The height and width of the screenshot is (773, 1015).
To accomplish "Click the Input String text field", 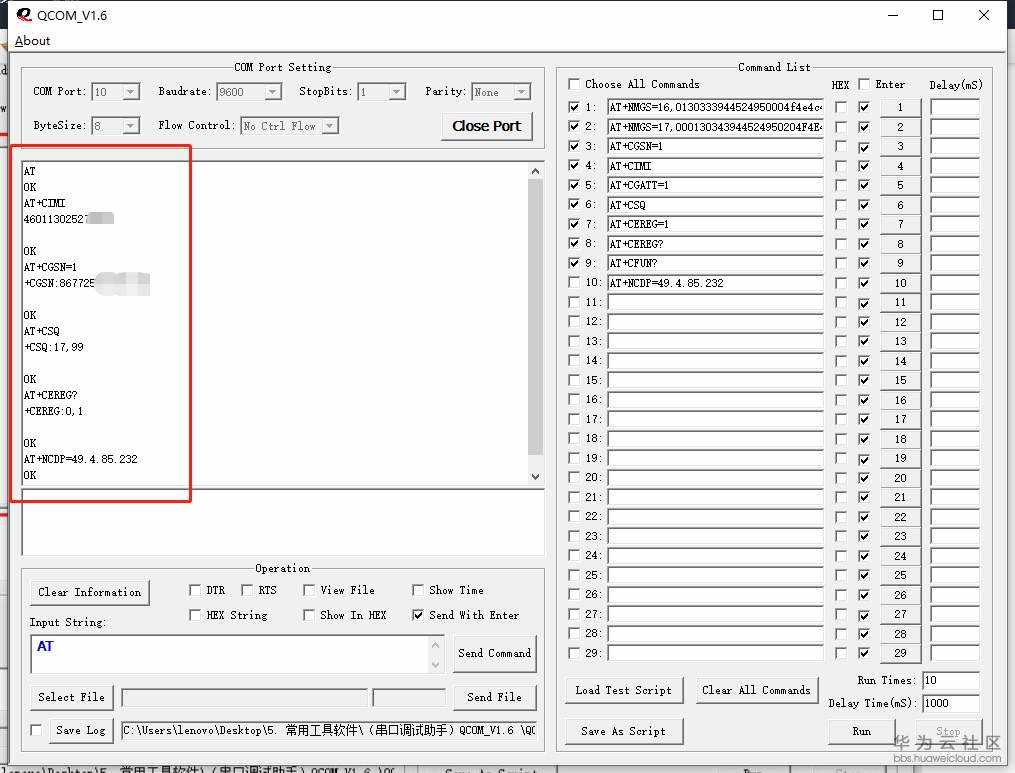I will 230,654.
